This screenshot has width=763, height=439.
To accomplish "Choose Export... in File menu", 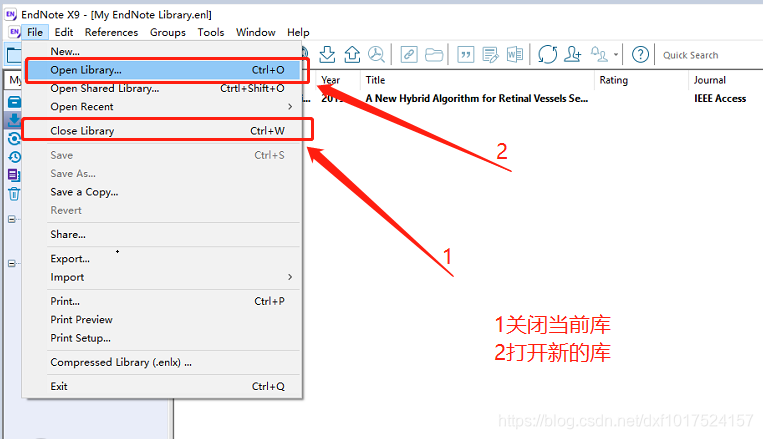I will coord(162,259).
